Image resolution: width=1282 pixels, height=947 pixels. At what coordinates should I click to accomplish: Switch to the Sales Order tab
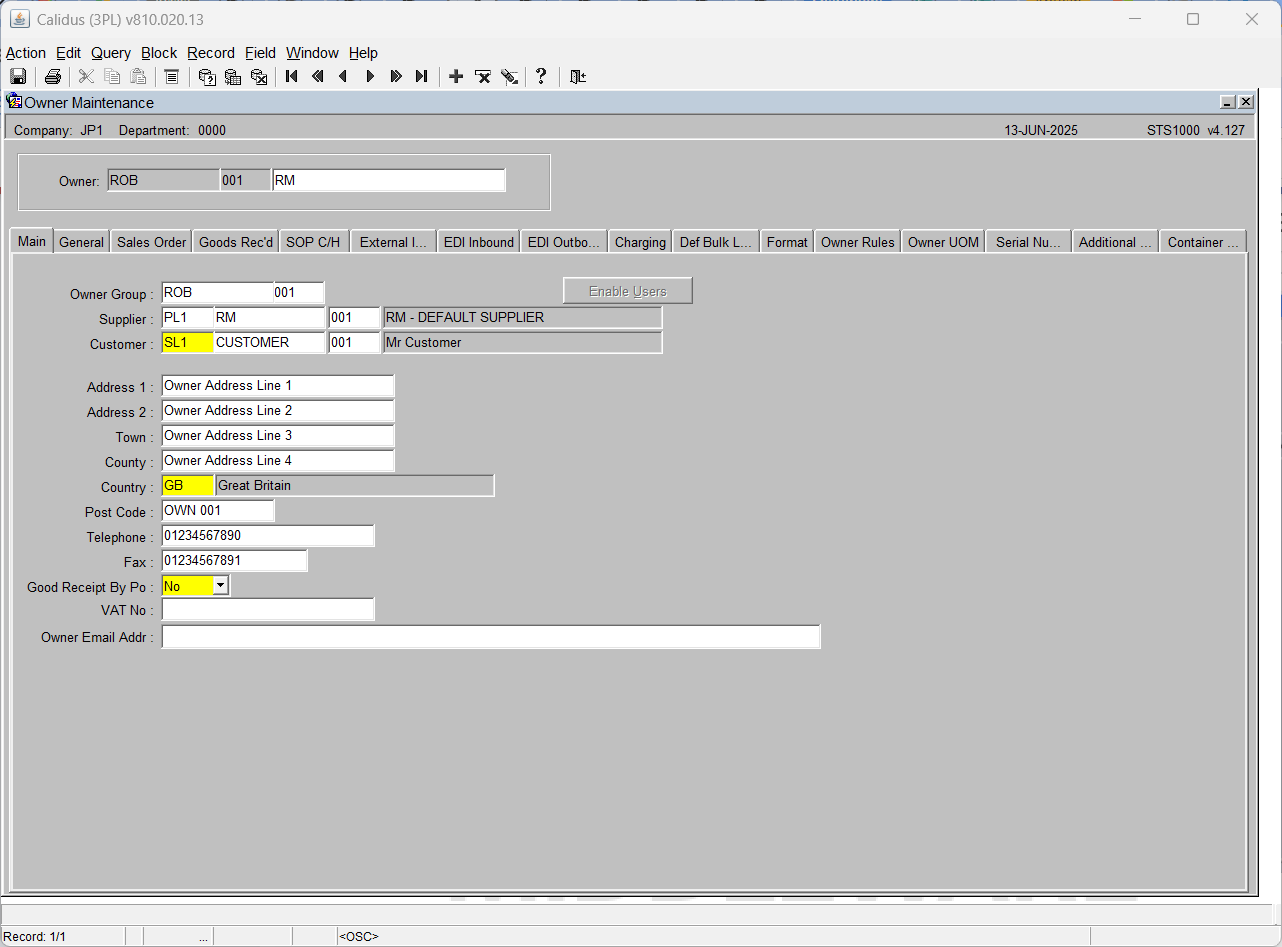click(x=151, y=242)
